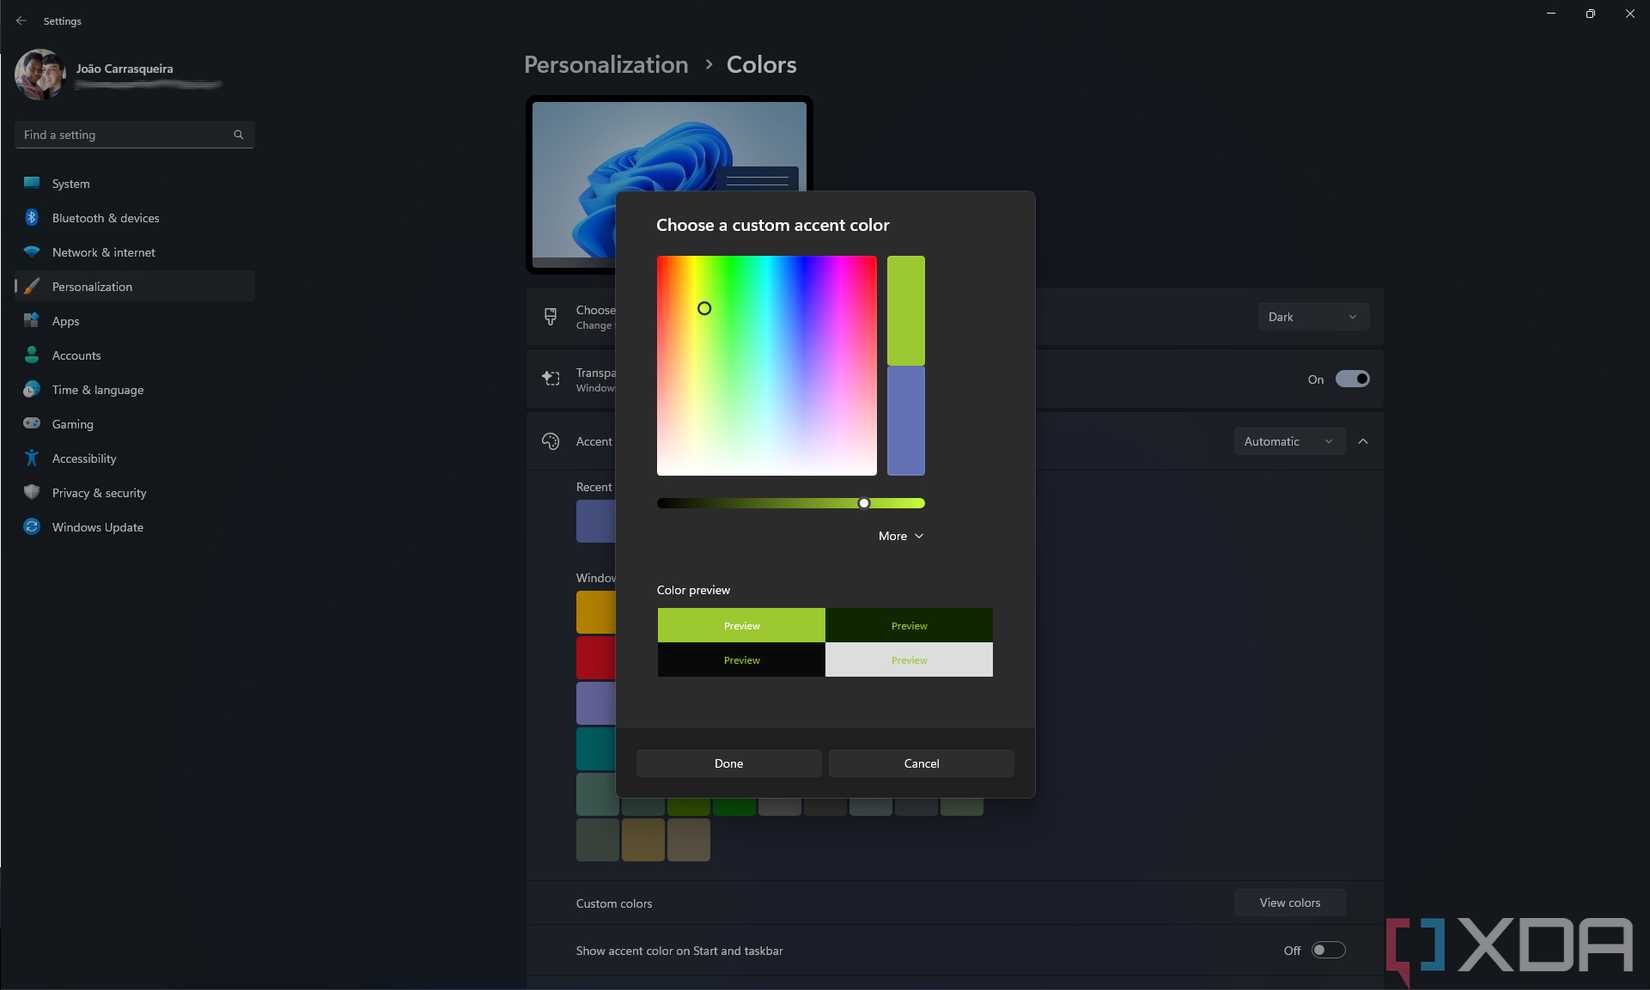Viewport: 1650px width, 990px height.
Task: Click the Accent color palette icon
Action: click(550, 441)
